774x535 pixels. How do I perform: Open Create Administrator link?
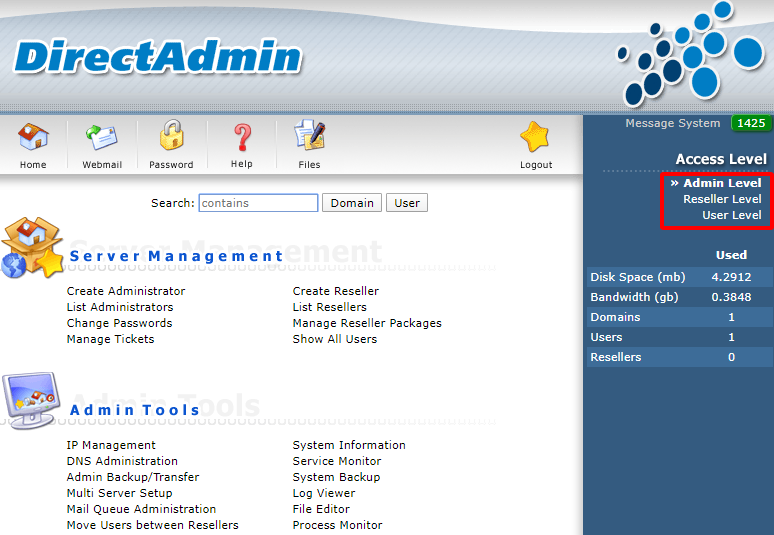(x=126, y=291)
